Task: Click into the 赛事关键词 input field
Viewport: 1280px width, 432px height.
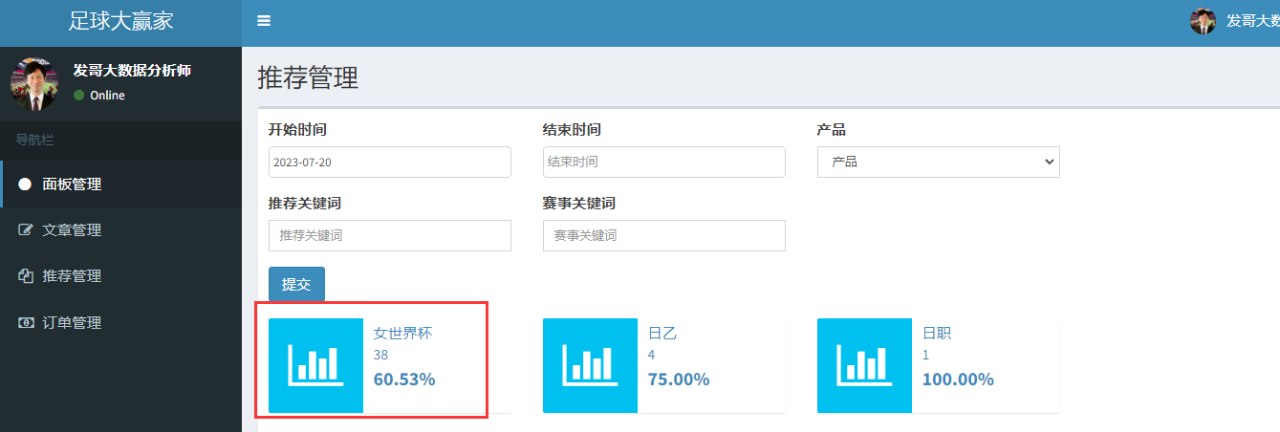Action: (x=664, y=236)
